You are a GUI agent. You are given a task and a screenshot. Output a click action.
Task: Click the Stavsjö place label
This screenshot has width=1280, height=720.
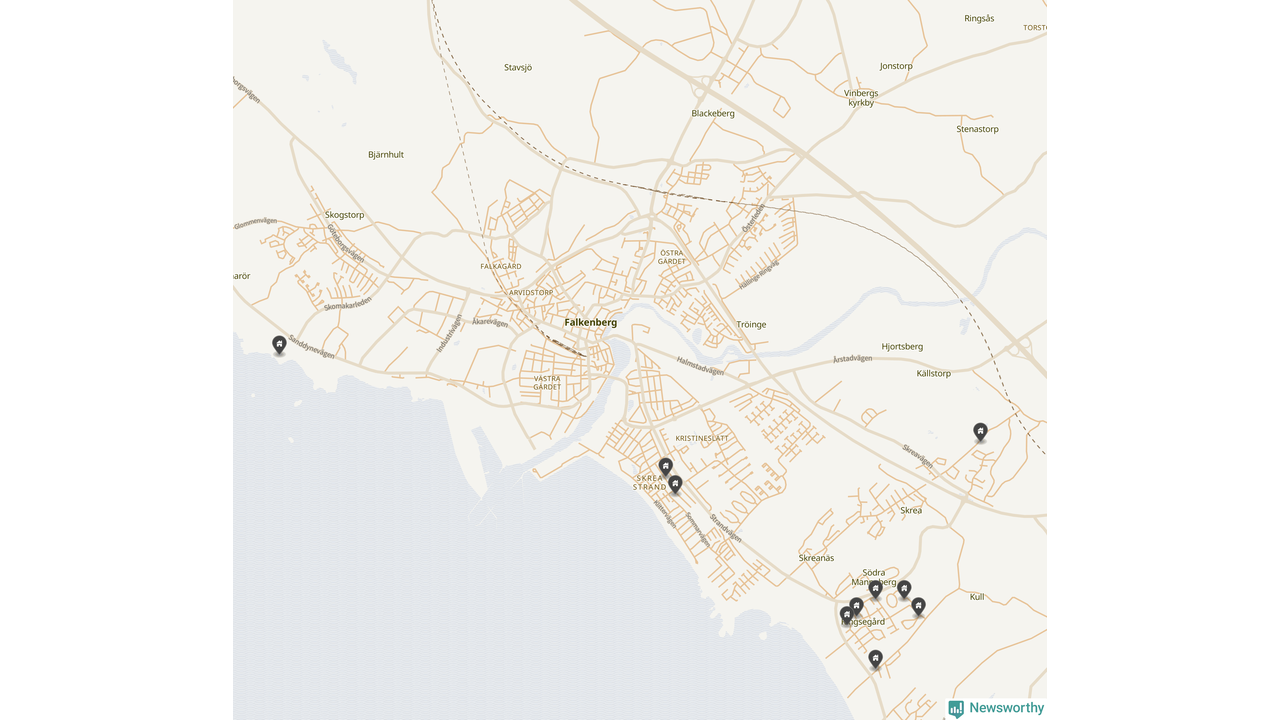click(x=518, y=68)
